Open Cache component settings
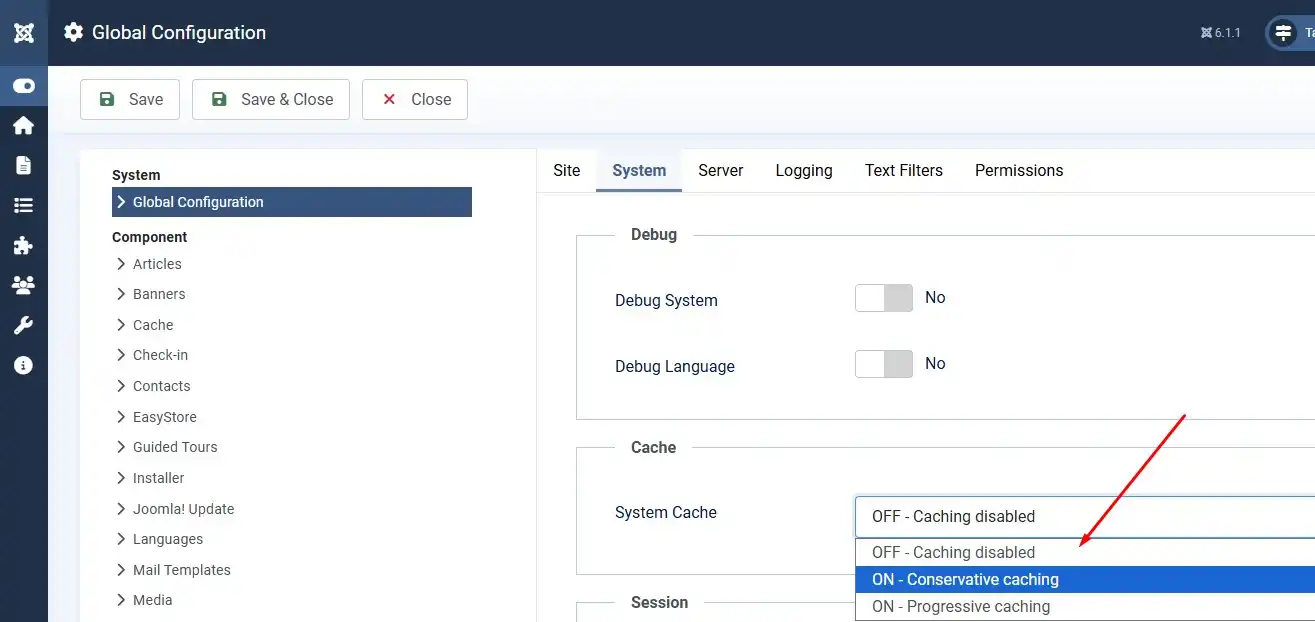This screenshot has height=622, width=1315. point(153,325)
